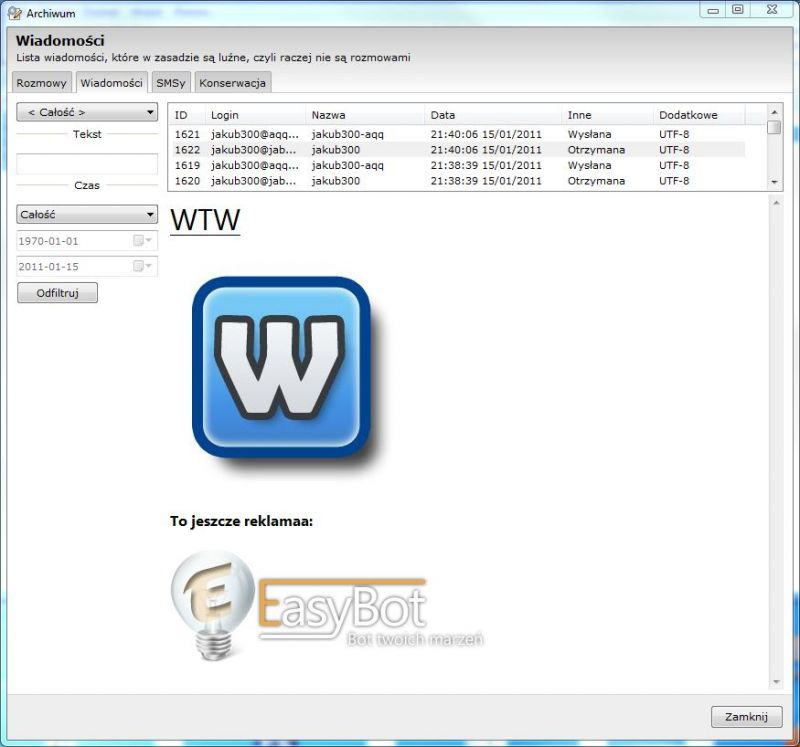This screenshot has height=747, width=800.
Task: Sort messages by the Login column header
Action: pos(255,115)
